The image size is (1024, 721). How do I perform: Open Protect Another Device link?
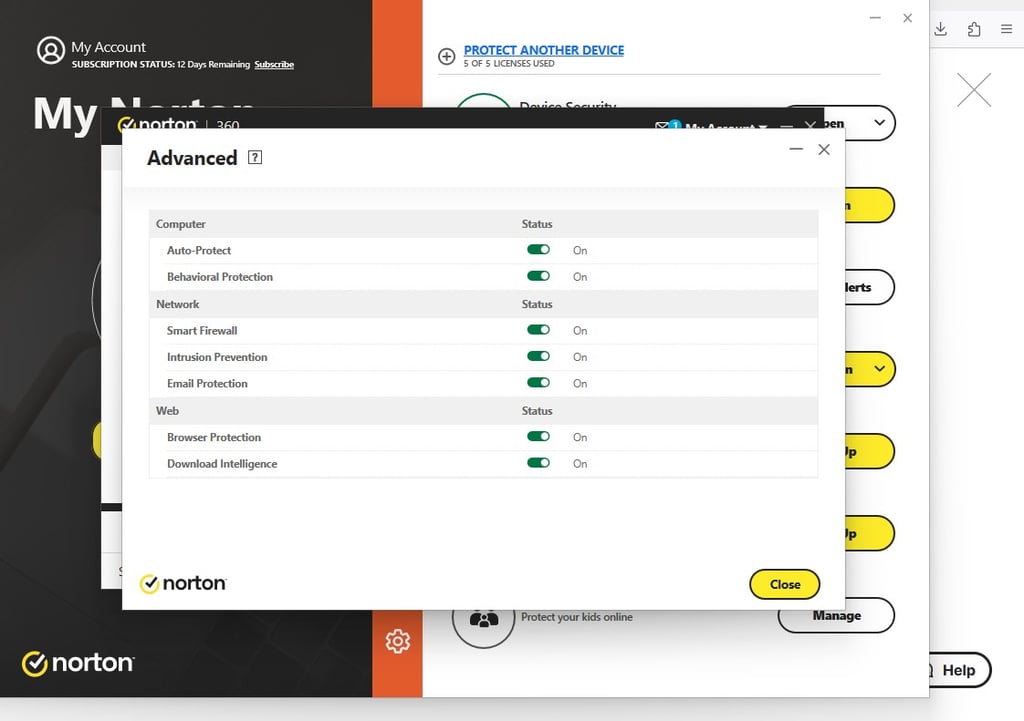(x=543, y=50)
